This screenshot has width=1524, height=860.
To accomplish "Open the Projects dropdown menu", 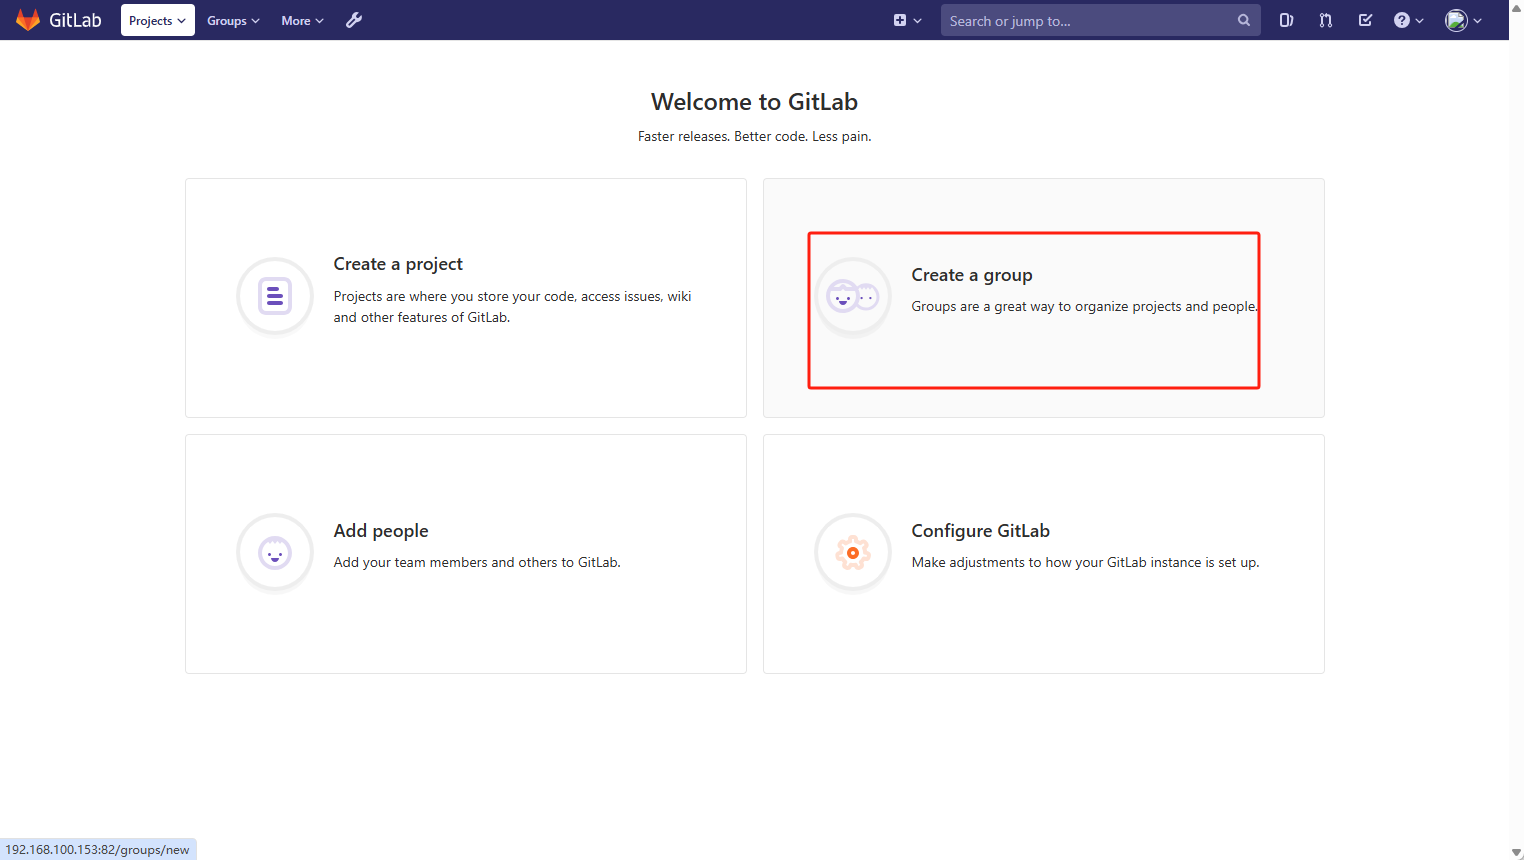I will pyautogui.click(x=157, y=20).
